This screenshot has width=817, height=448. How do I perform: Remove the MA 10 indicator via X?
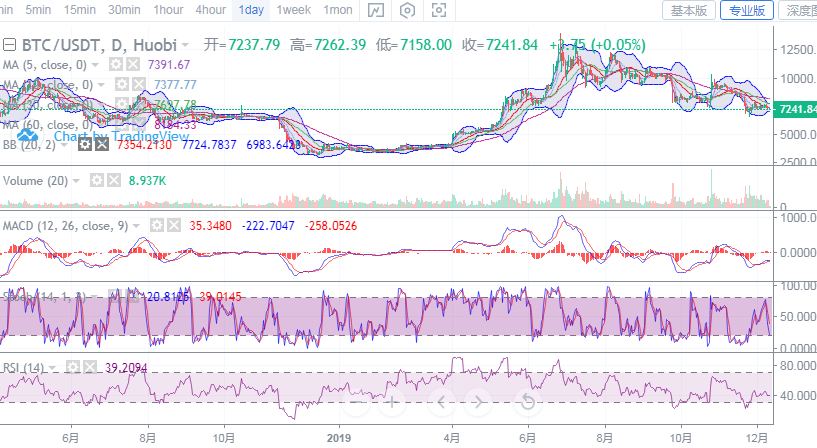(139, 84)
